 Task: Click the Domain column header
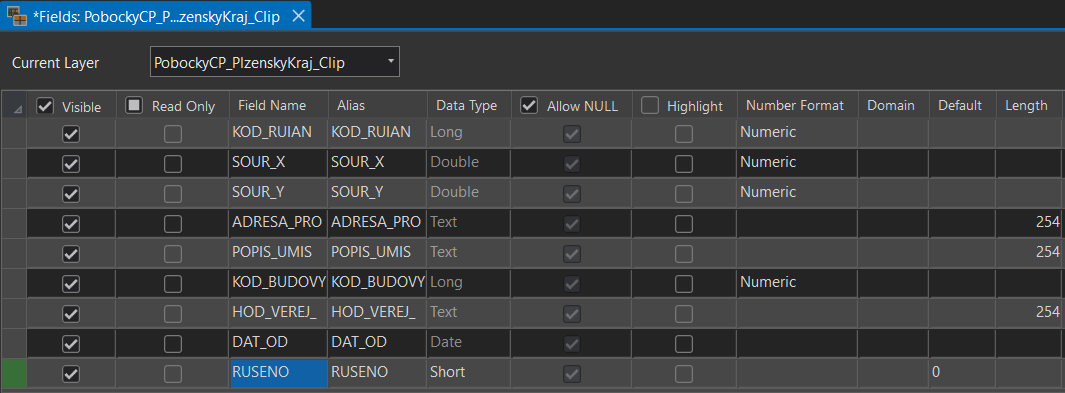point(892,105)
